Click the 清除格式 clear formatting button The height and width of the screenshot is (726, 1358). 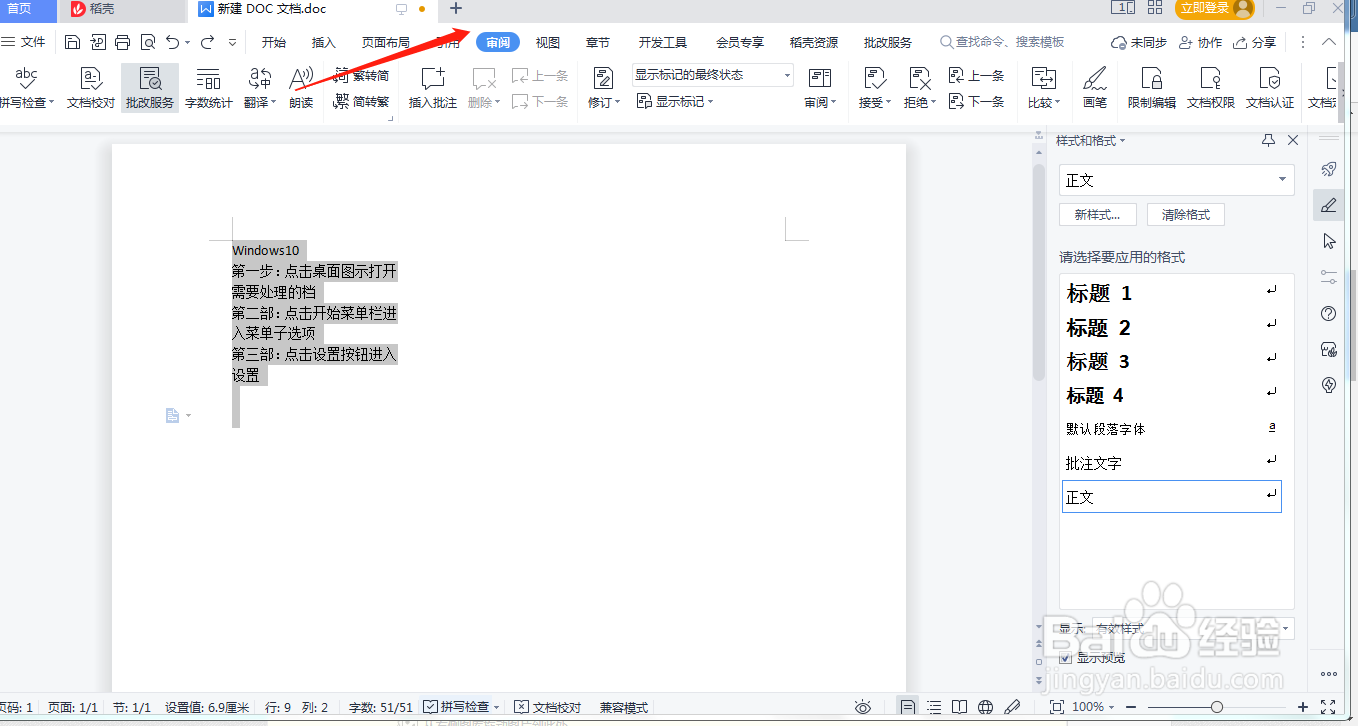1186,214
